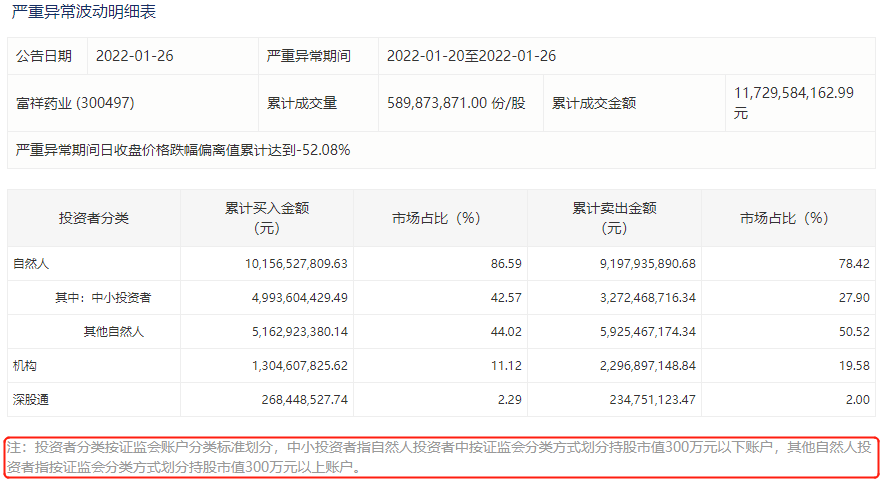This screenshot has width=889, height=487.
Task: Click the share value 11.12
Action: (506, 366)
